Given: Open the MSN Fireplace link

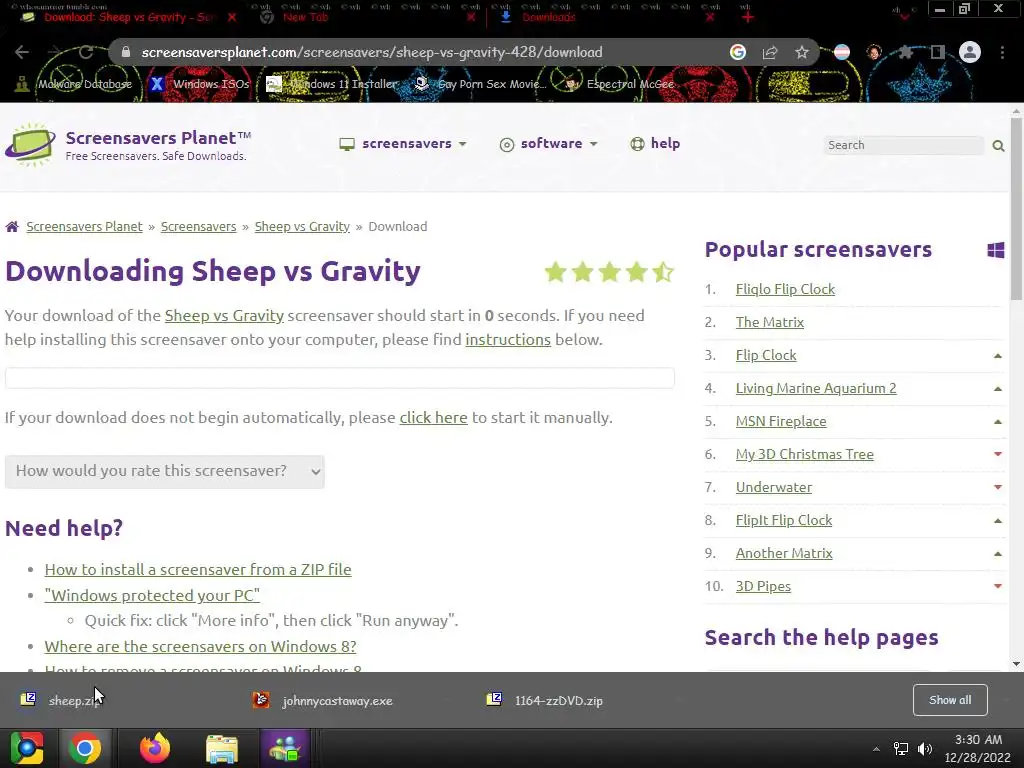Looking at the screenshot, I should (781, 421).
